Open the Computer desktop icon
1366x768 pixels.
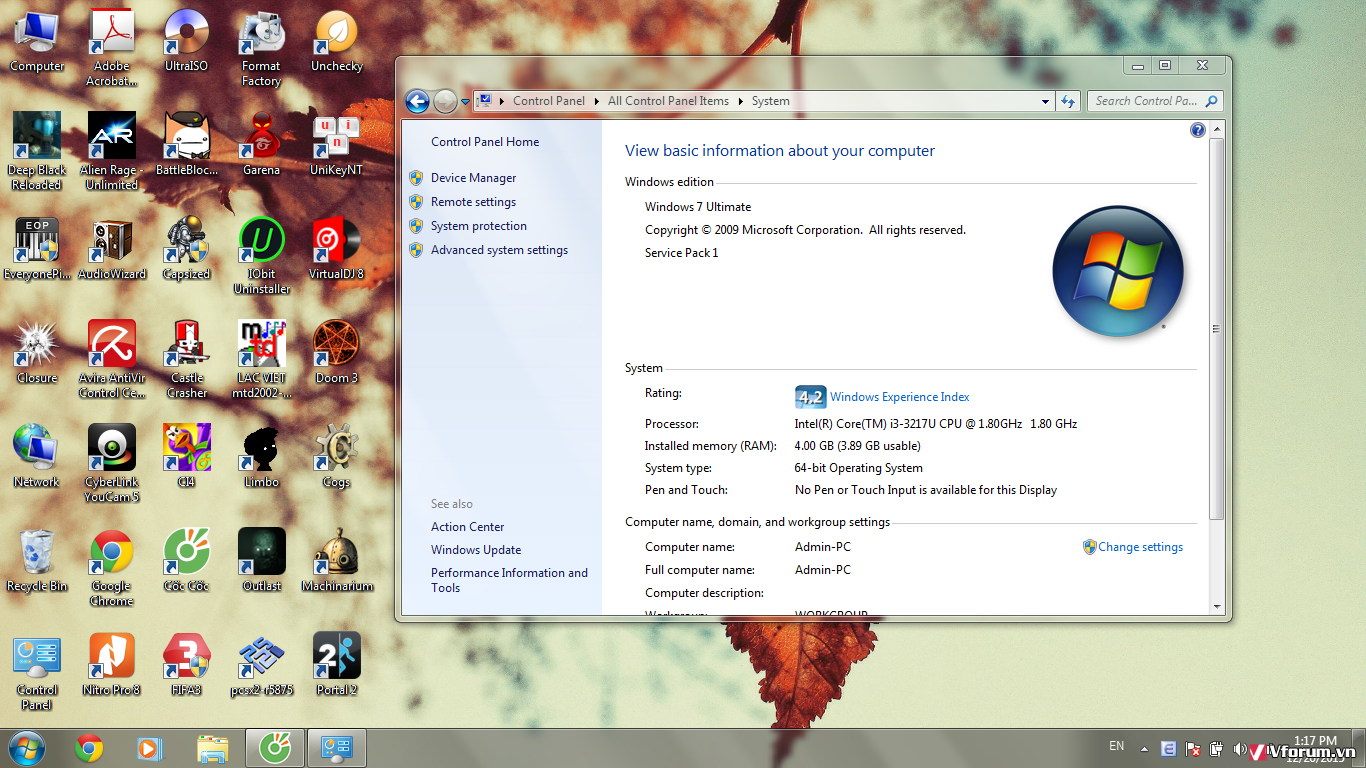click(37, 40)
